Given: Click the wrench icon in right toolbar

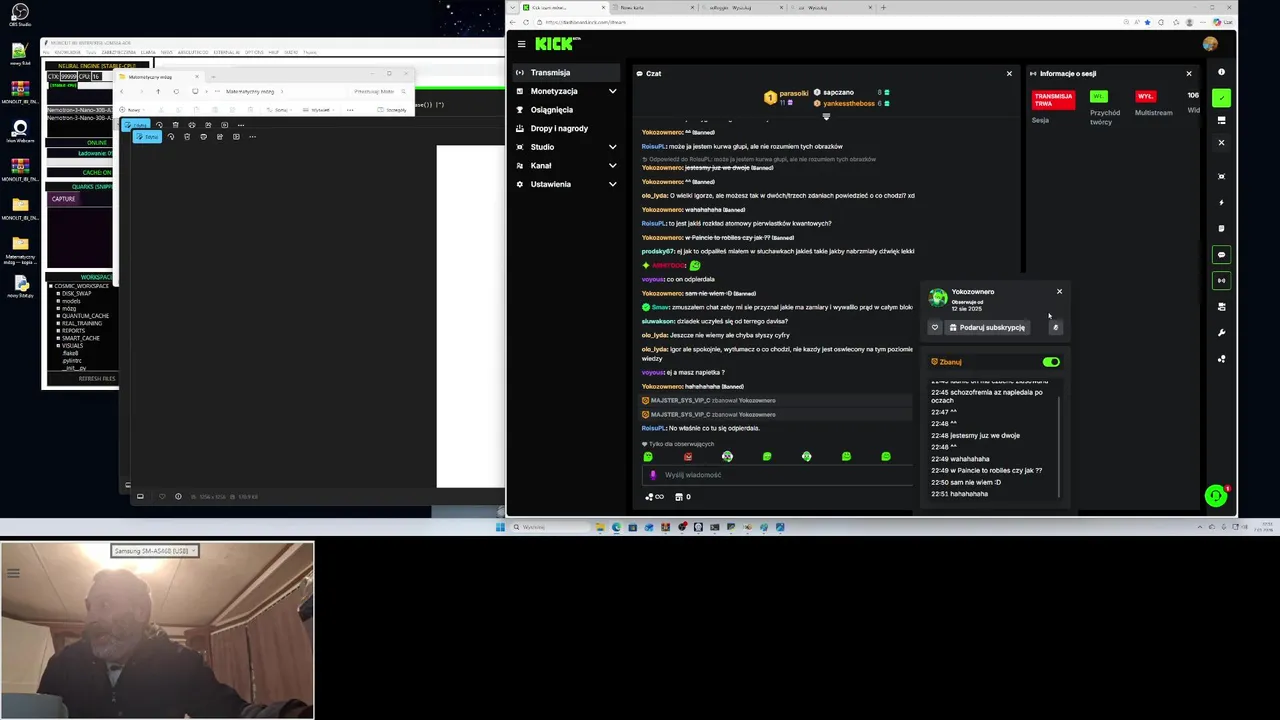Looking at the screenshot, I should tap(1221, 333).
